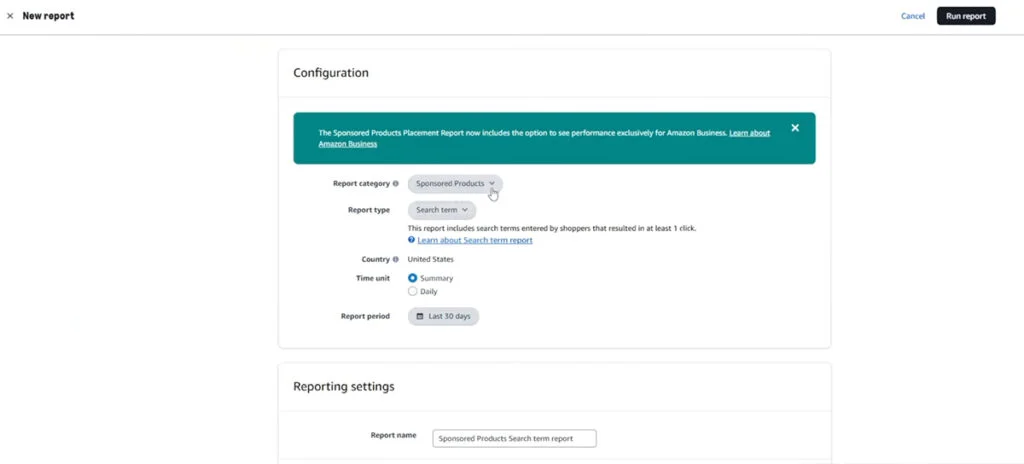Viewport: 1024px width, 464px height.
Task: Click Run report button
Action: point(966,16)
